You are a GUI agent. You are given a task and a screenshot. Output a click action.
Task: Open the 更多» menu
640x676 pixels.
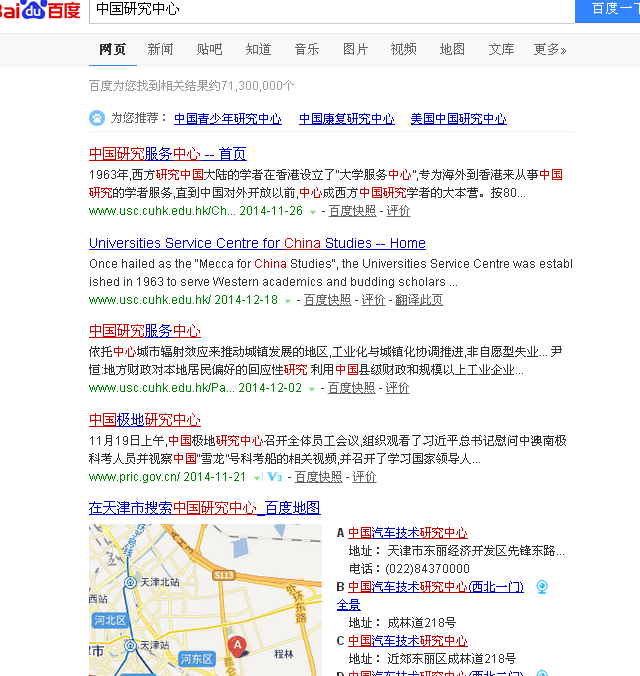coord(549,50)
